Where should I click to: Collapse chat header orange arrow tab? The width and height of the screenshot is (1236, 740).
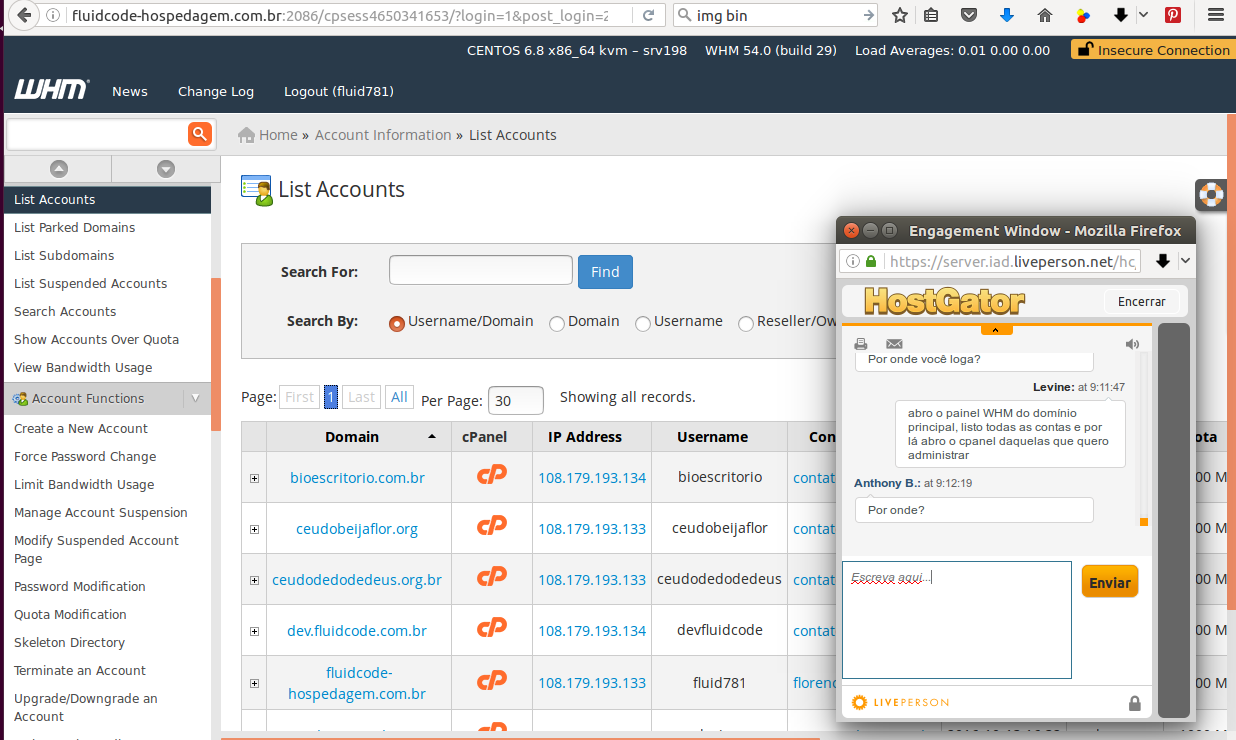(997, 329)
